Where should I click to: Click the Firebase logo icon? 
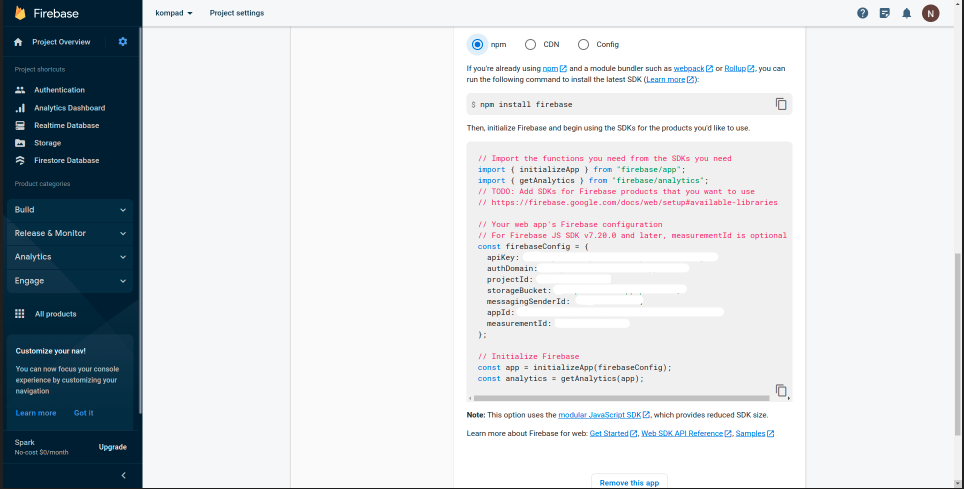pyautogui.click(x=20, y=13)
